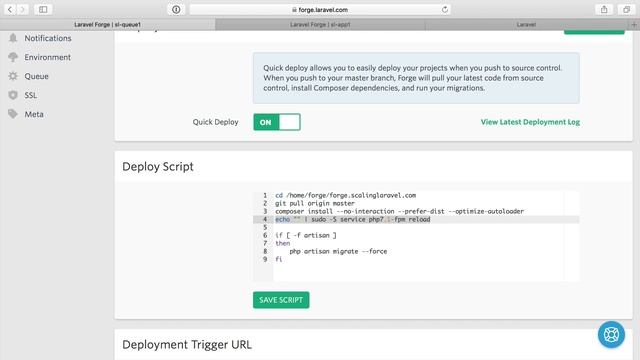Screen dimensions: 640x360
Task: Turn off the Quick Deploy switch
Action: [x=277, y=122]
